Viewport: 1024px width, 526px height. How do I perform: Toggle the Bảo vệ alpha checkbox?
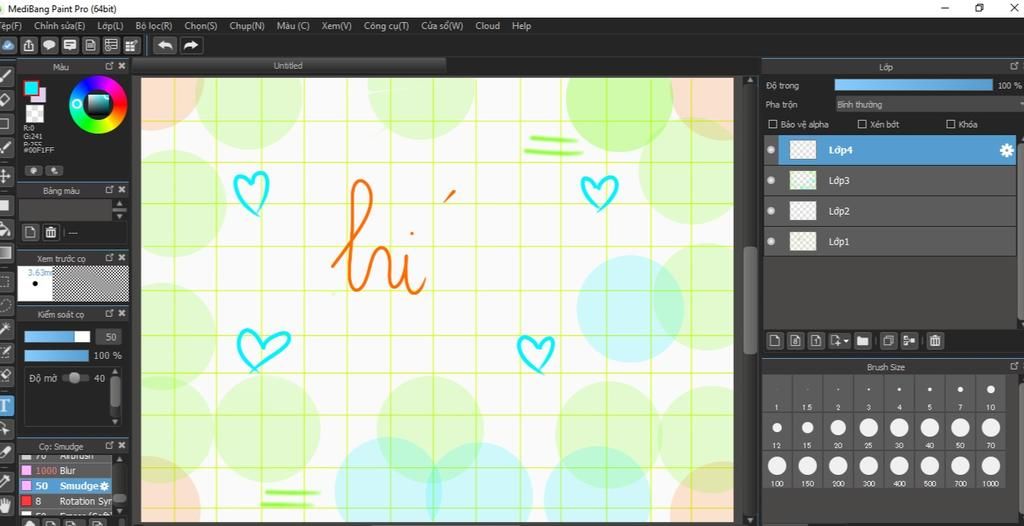[773, 124]
